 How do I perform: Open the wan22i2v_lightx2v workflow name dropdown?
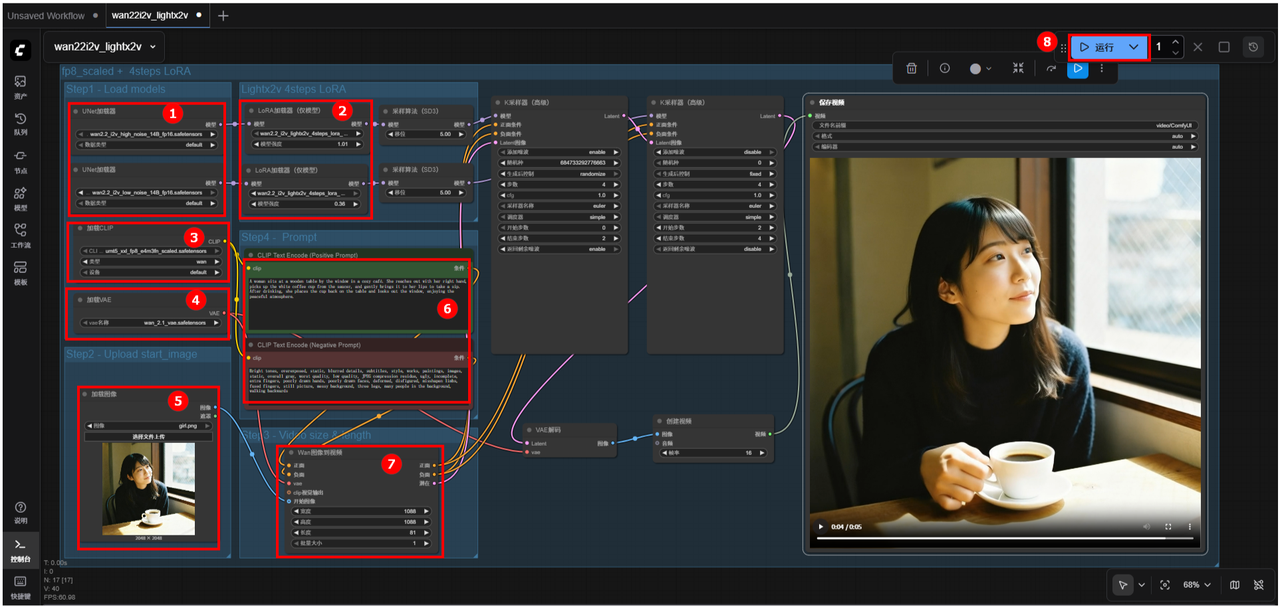point(104,46)
